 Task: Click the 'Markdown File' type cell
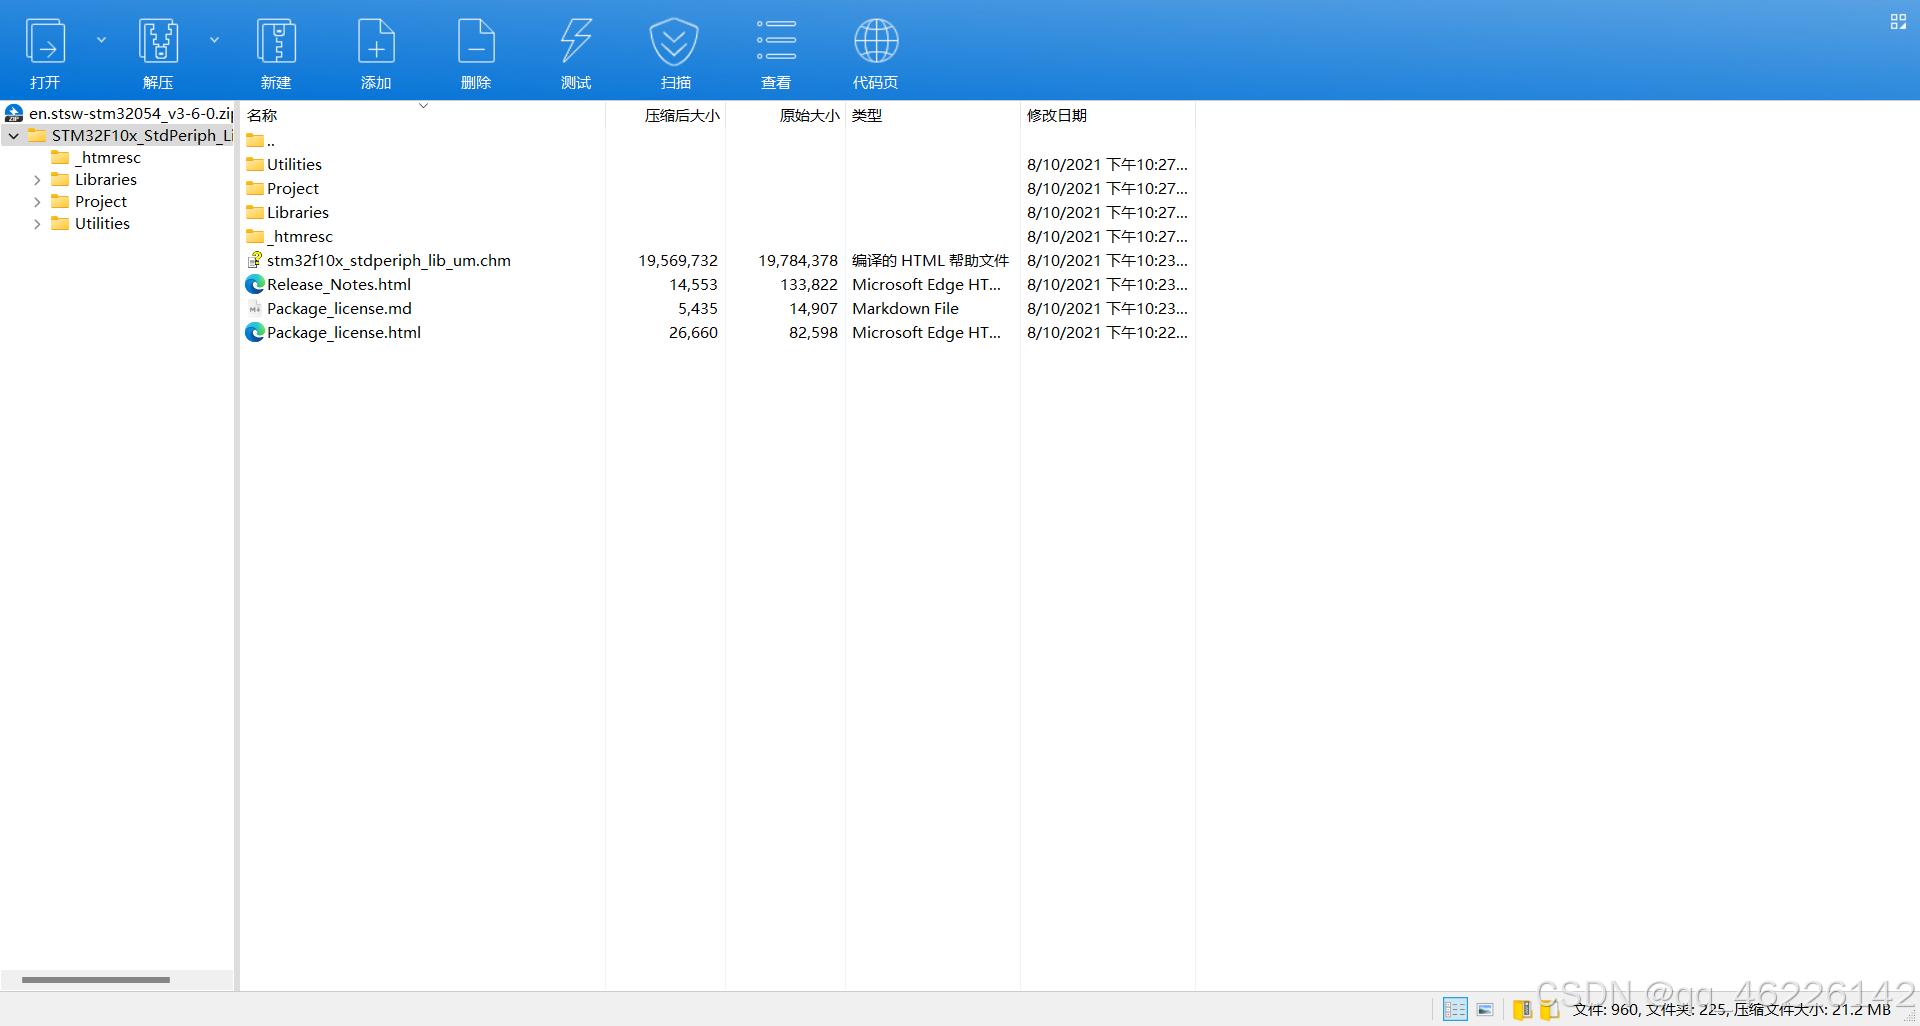(905, 309)
